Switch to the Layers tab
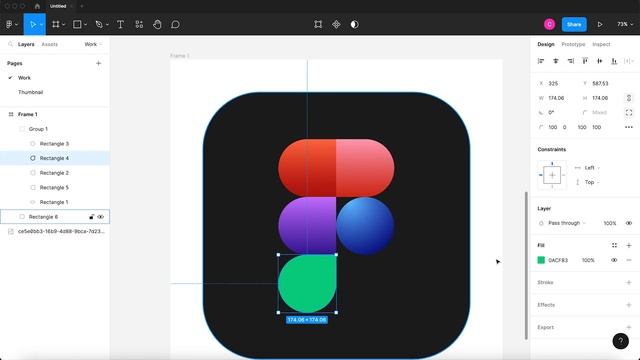 [x=26, y=44]
